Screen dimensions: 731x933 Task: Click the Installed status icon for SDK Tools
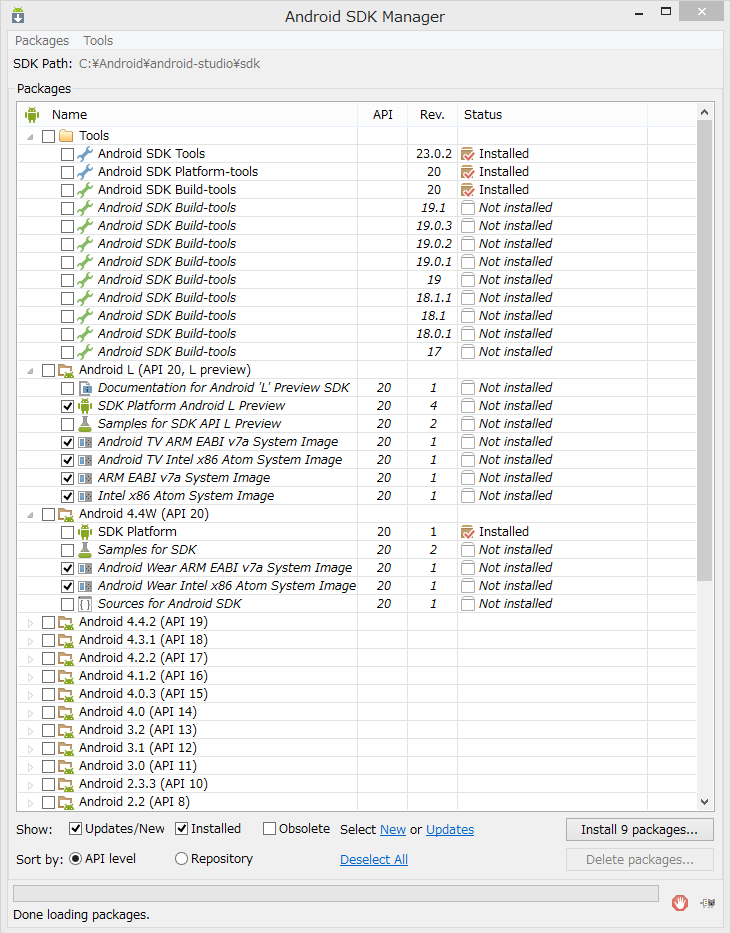(468, 154)
